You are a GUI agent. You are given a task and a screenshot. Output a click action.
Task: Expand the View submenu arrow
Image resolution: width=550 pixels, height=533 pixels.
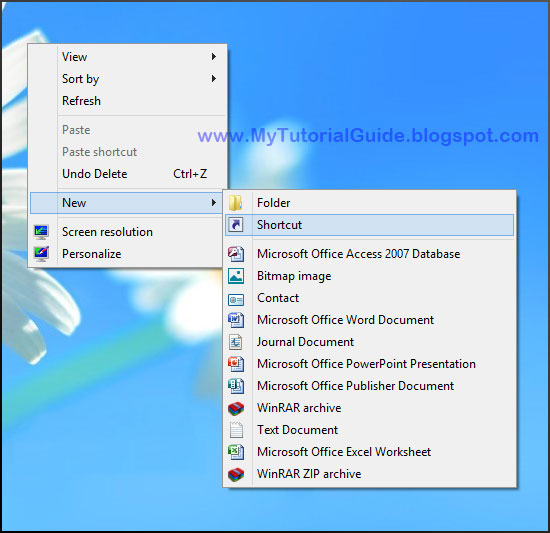(x=214, y=56)
